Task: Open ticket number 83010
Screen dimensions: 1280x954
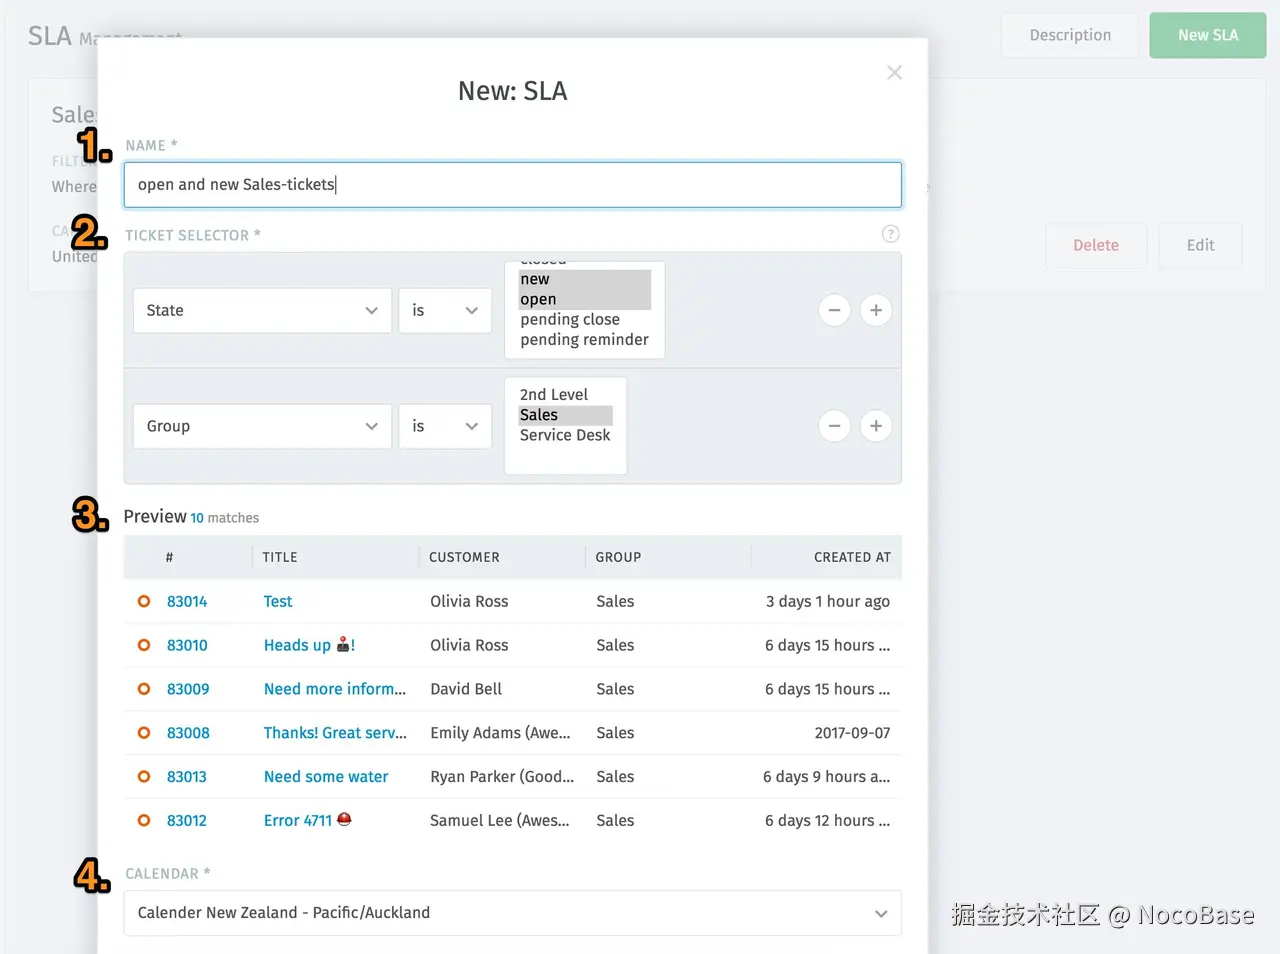Action: click(x=187, y=645)
